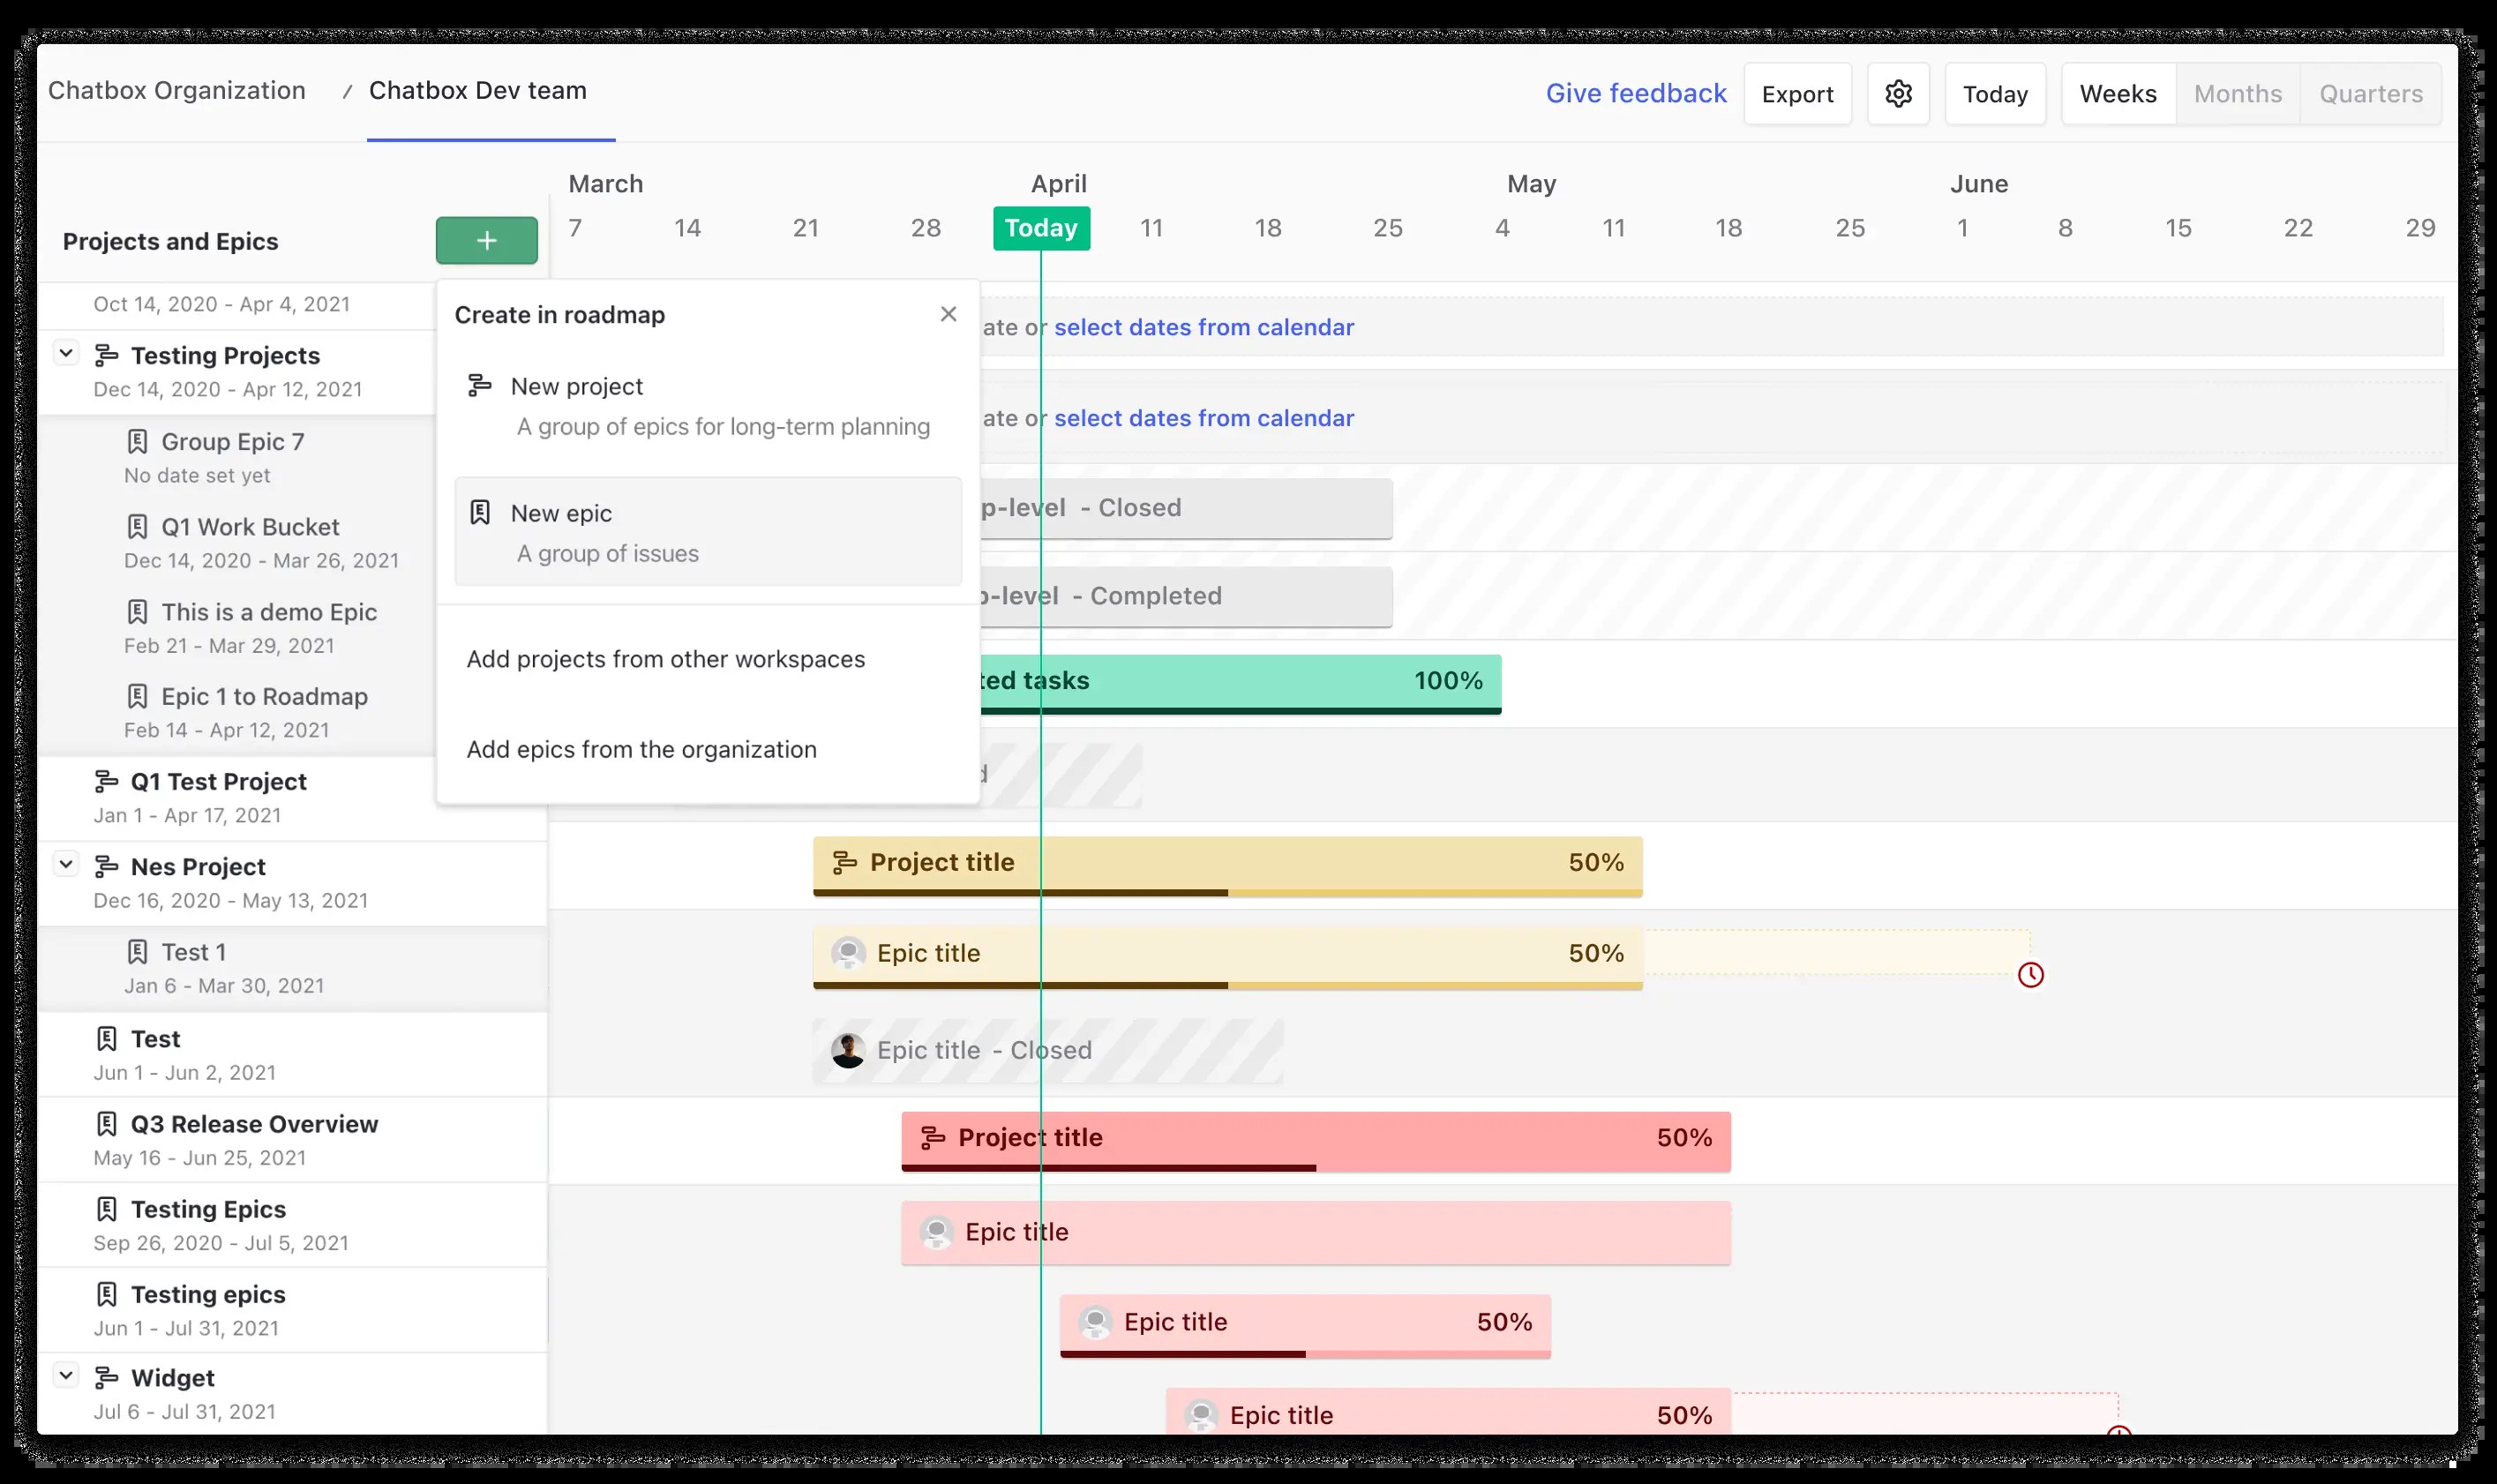Screen dimensions: 2497x1484
Task: Click the Group Epic 7 epic icon
Action: [137, 441]
